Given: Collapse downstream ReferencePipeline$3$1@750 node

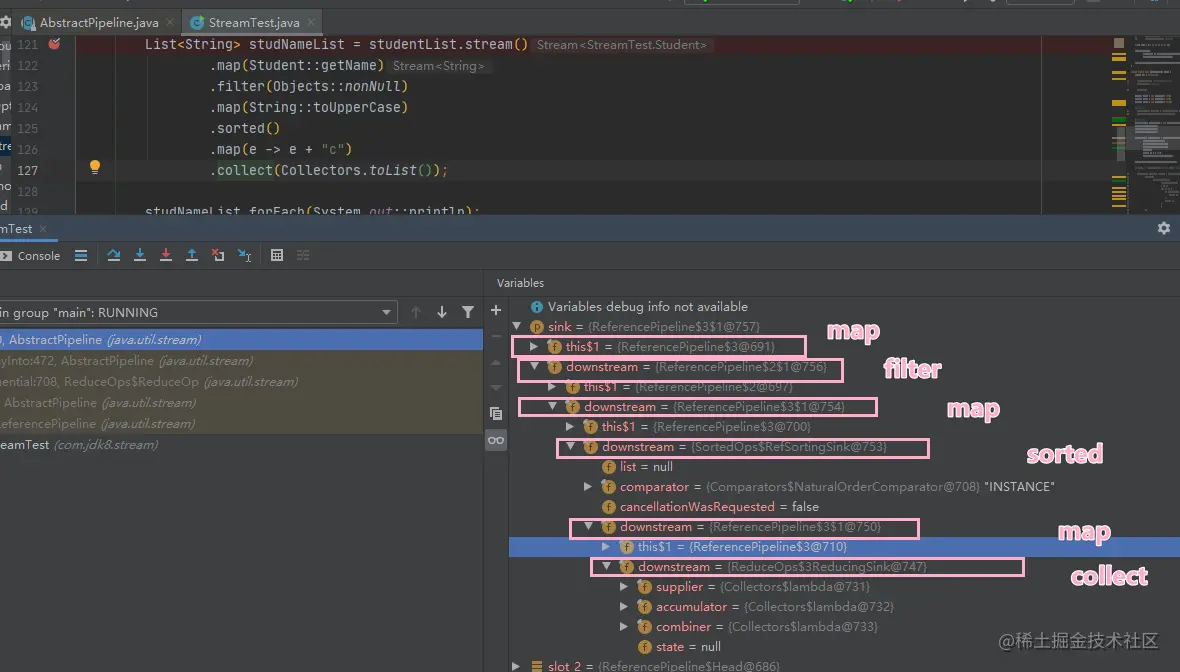Looking at the screenshot, I should pyautogui.click(x=589, y=527).
